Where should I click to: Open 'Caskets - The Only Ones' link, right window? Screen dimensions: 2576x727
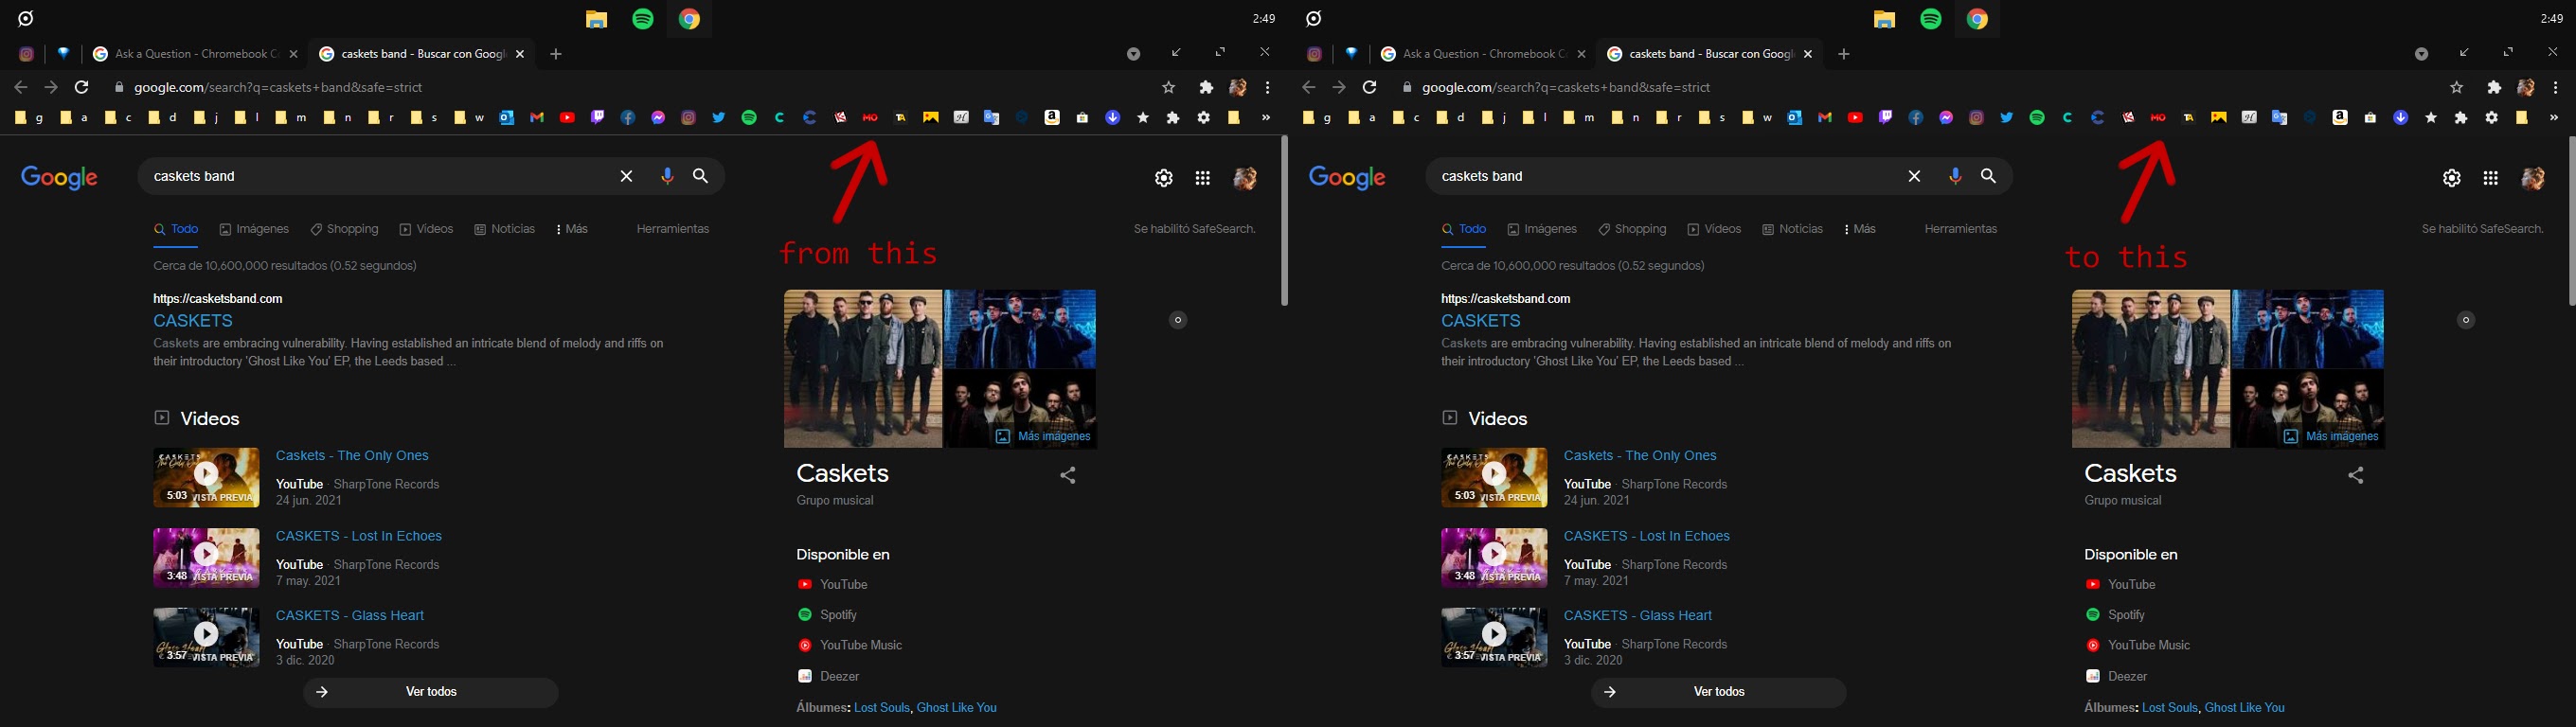pos(1640,456)
